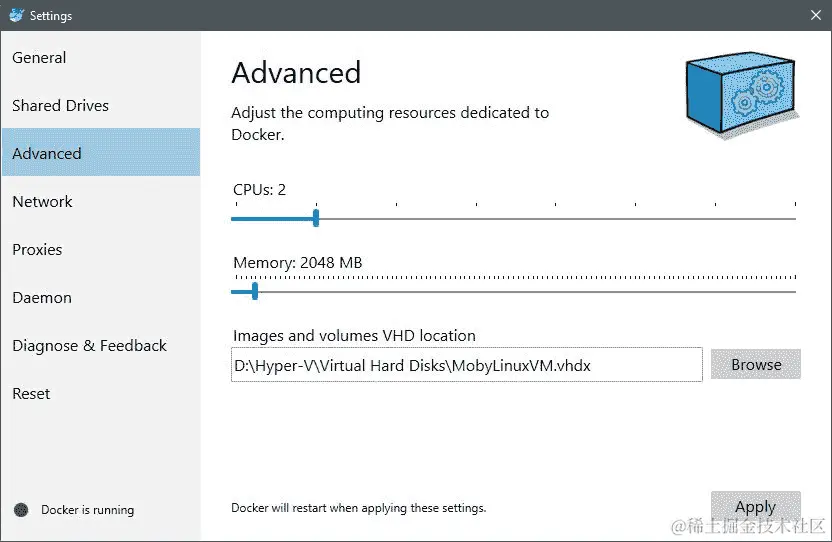Show the Daemon settings tab
This screenshot has height=542, width=832.
coord(42,298)
